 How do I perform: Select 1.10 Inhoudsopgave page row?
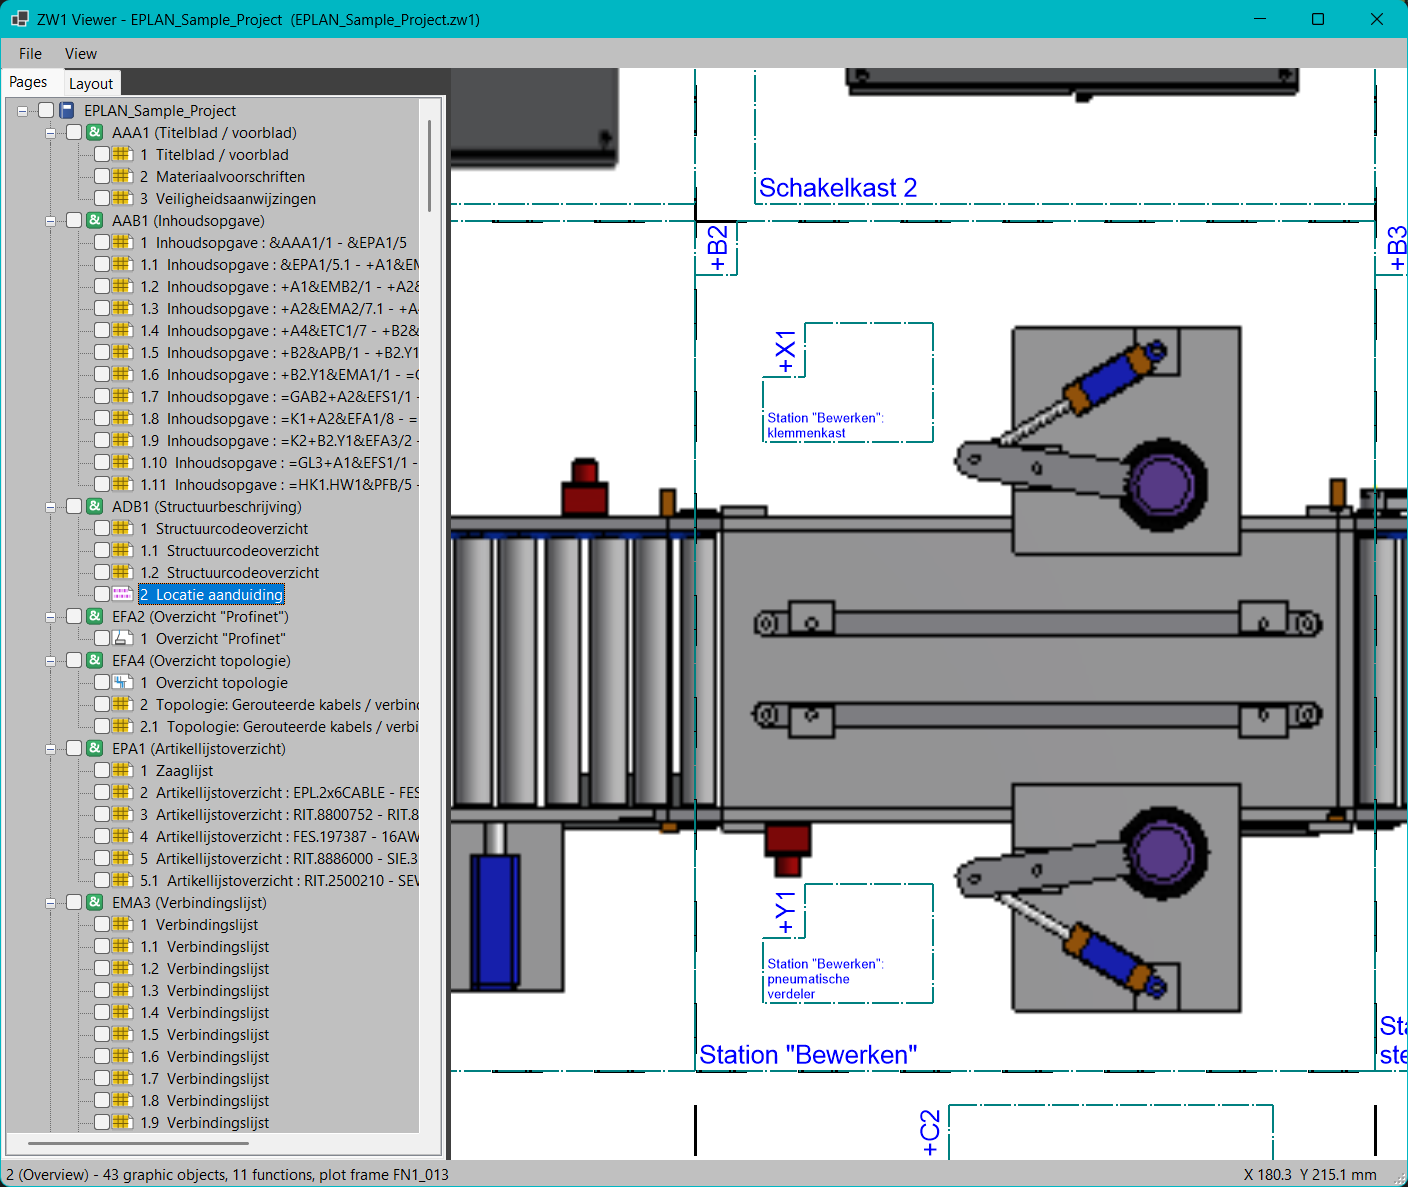pos(279,462)
